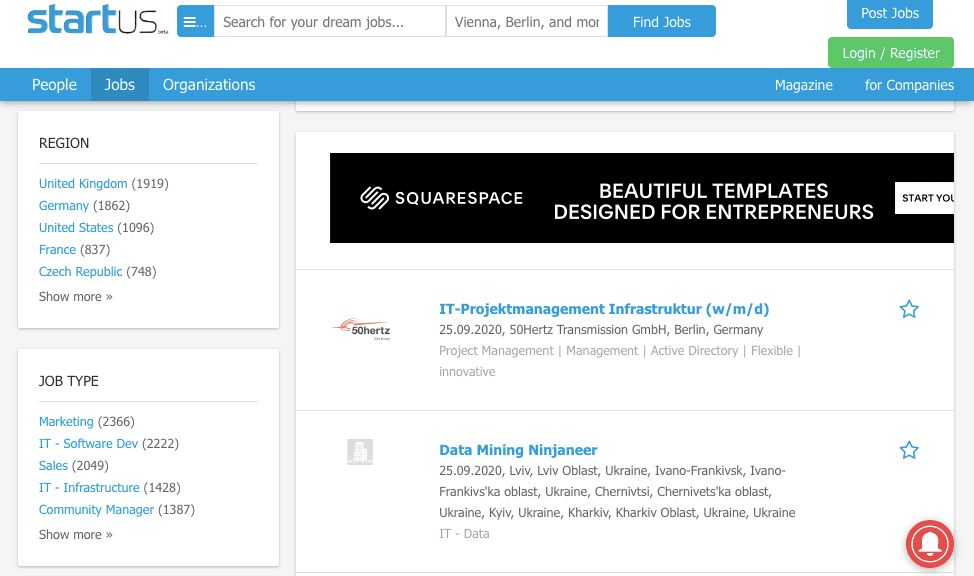
Task: Click the red notification bell icon
Action: [x=929, y=545]
